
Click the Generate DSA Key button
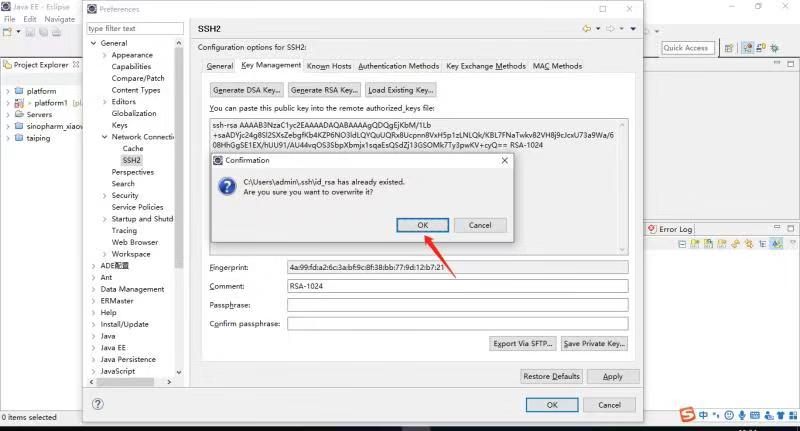(x=247, y=90)
